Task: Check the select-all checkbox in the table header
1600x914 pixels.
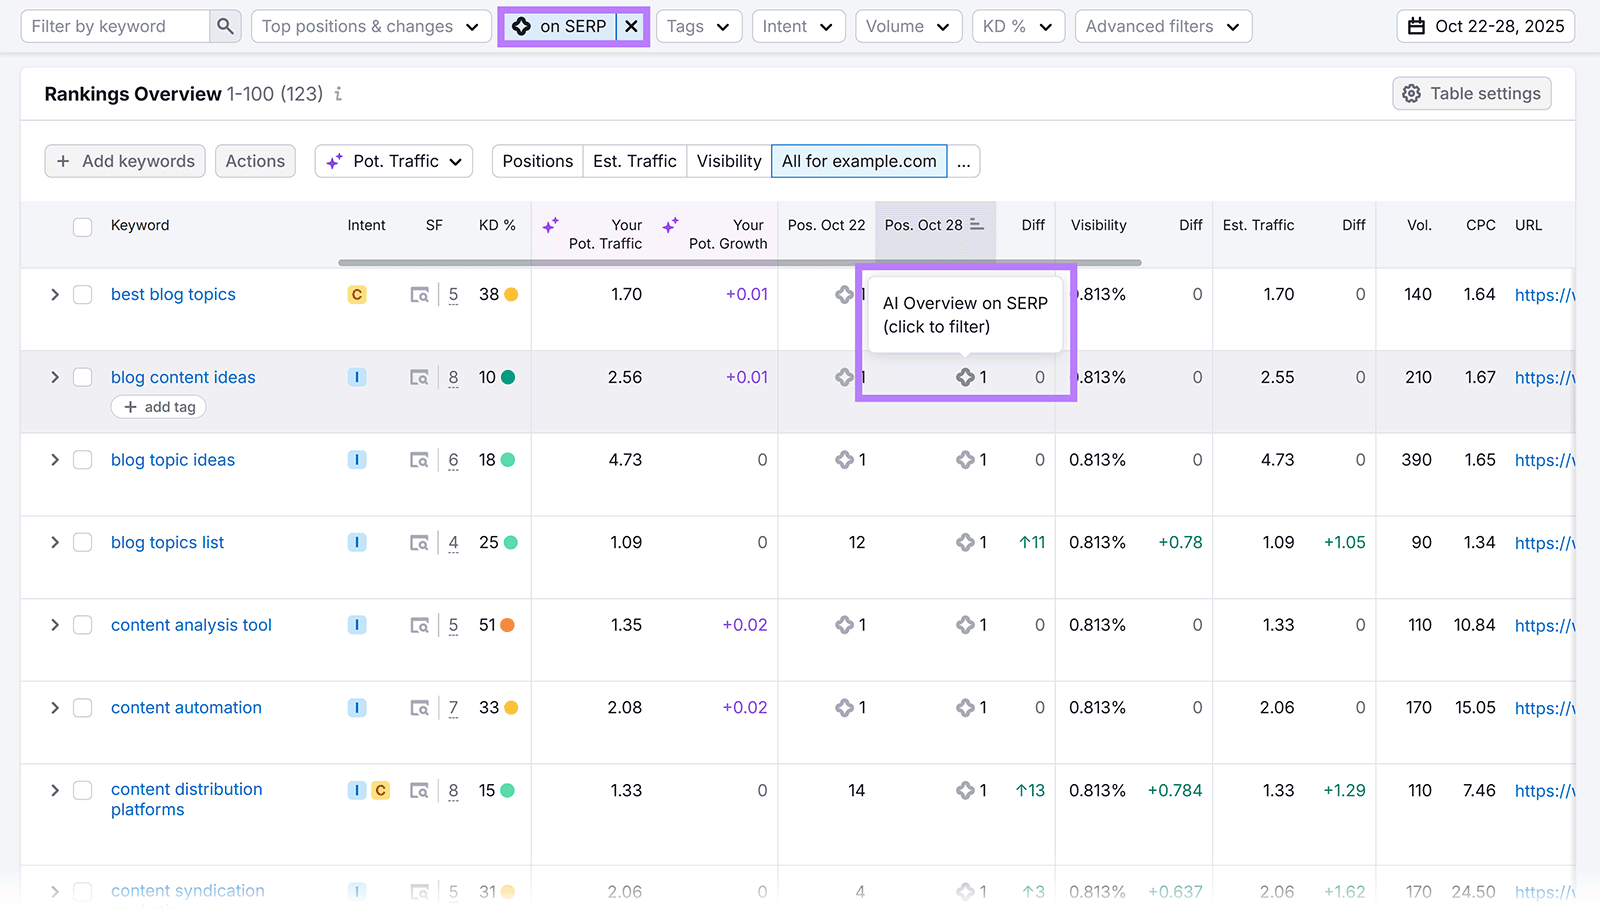Action: click(x=82, y=226)
